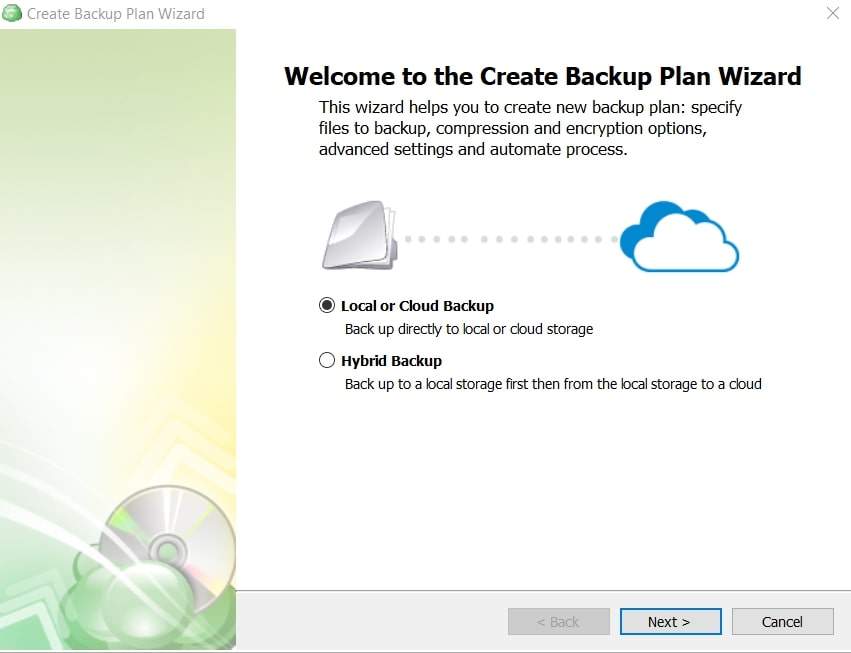Click the top of the green left banner panel
Screen dimensions: 851x653
pos(118,60)
